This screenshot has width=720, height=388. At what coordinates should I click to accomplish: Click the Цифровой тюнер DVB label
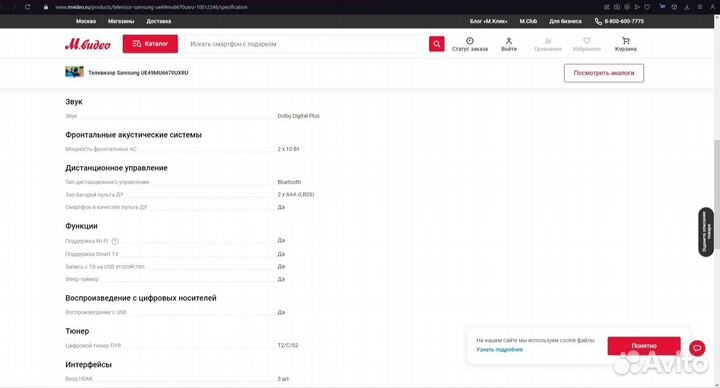[x=93, y=345]
